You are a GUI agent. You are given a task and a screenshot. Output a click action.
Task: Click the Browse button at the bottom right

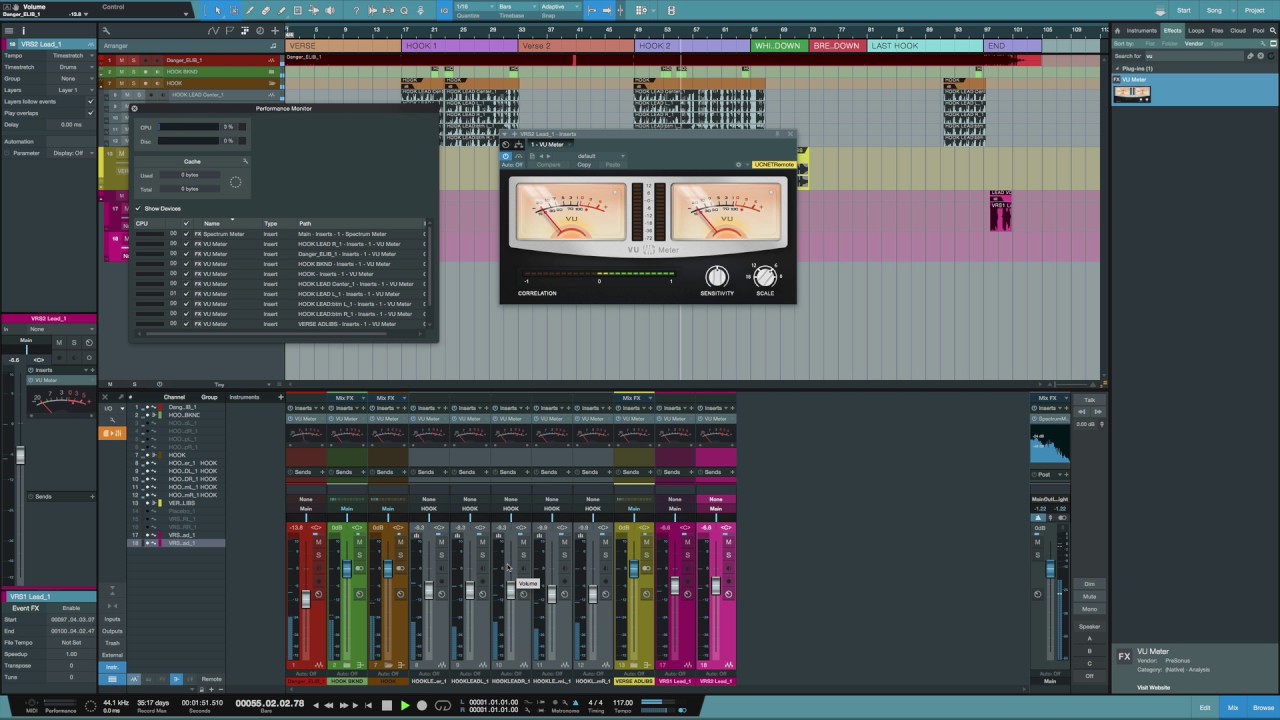1263,708
